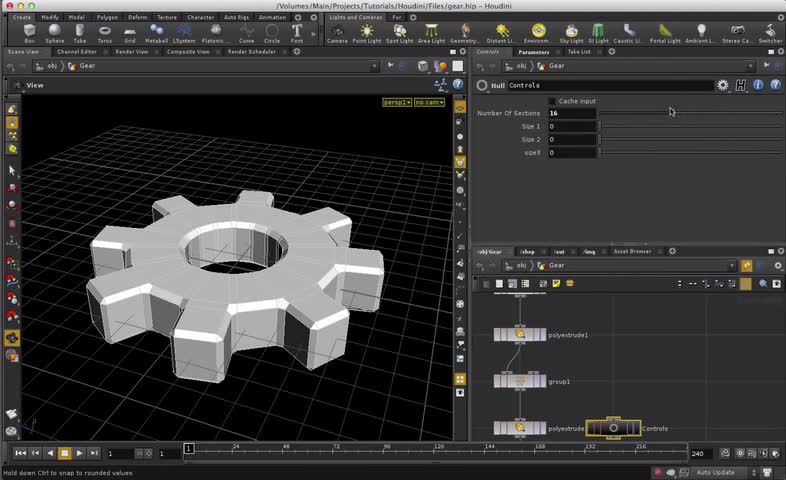Click the Number Of Sections slider
The image size is (786, 480).
[690, 113]
